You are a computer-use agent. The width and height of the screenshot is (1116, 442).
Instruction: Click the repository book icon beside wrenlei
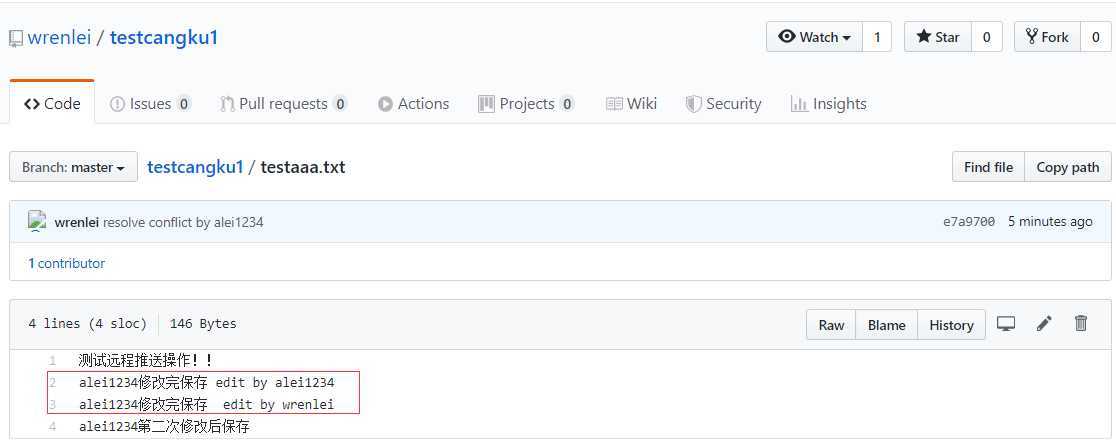[x=16, y=38]
